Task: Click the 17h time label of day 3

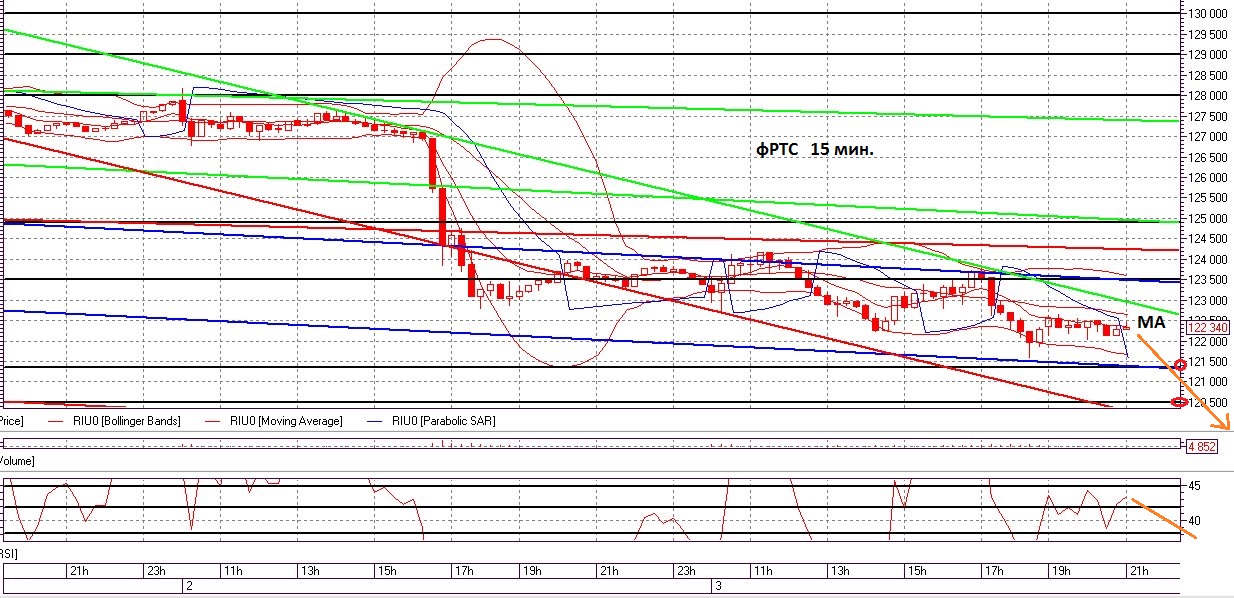Action: (993, 571)
